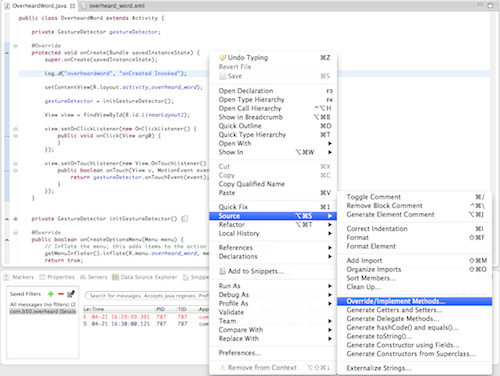The height and width of the screenshot is (376, 500).
Task: Expand the Refactor submenu arrow
Action: pos(330,225)
